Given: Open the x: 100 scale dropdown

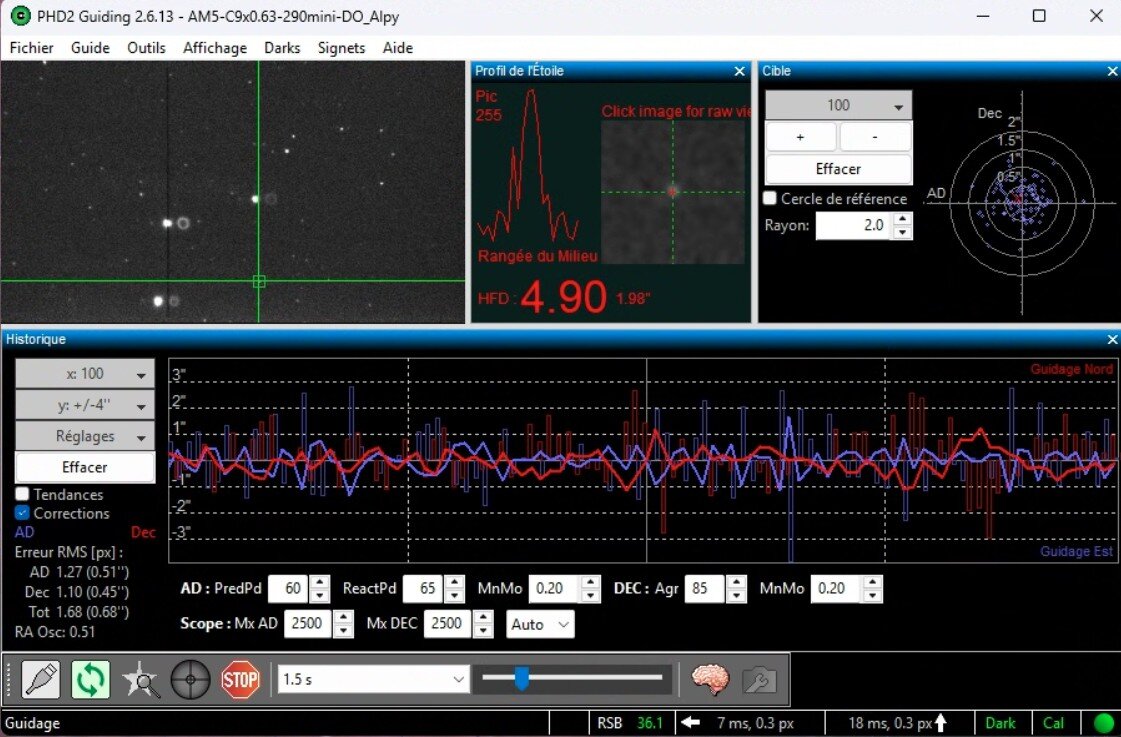Looking at the screenshot, I should 85,374.
